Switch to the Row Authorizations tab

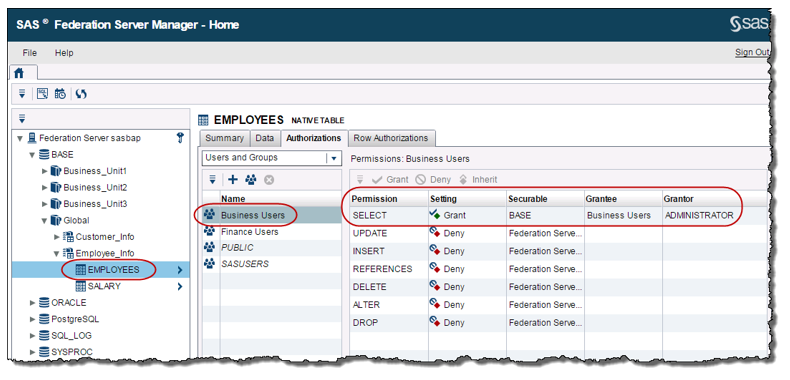click(391, 138)
